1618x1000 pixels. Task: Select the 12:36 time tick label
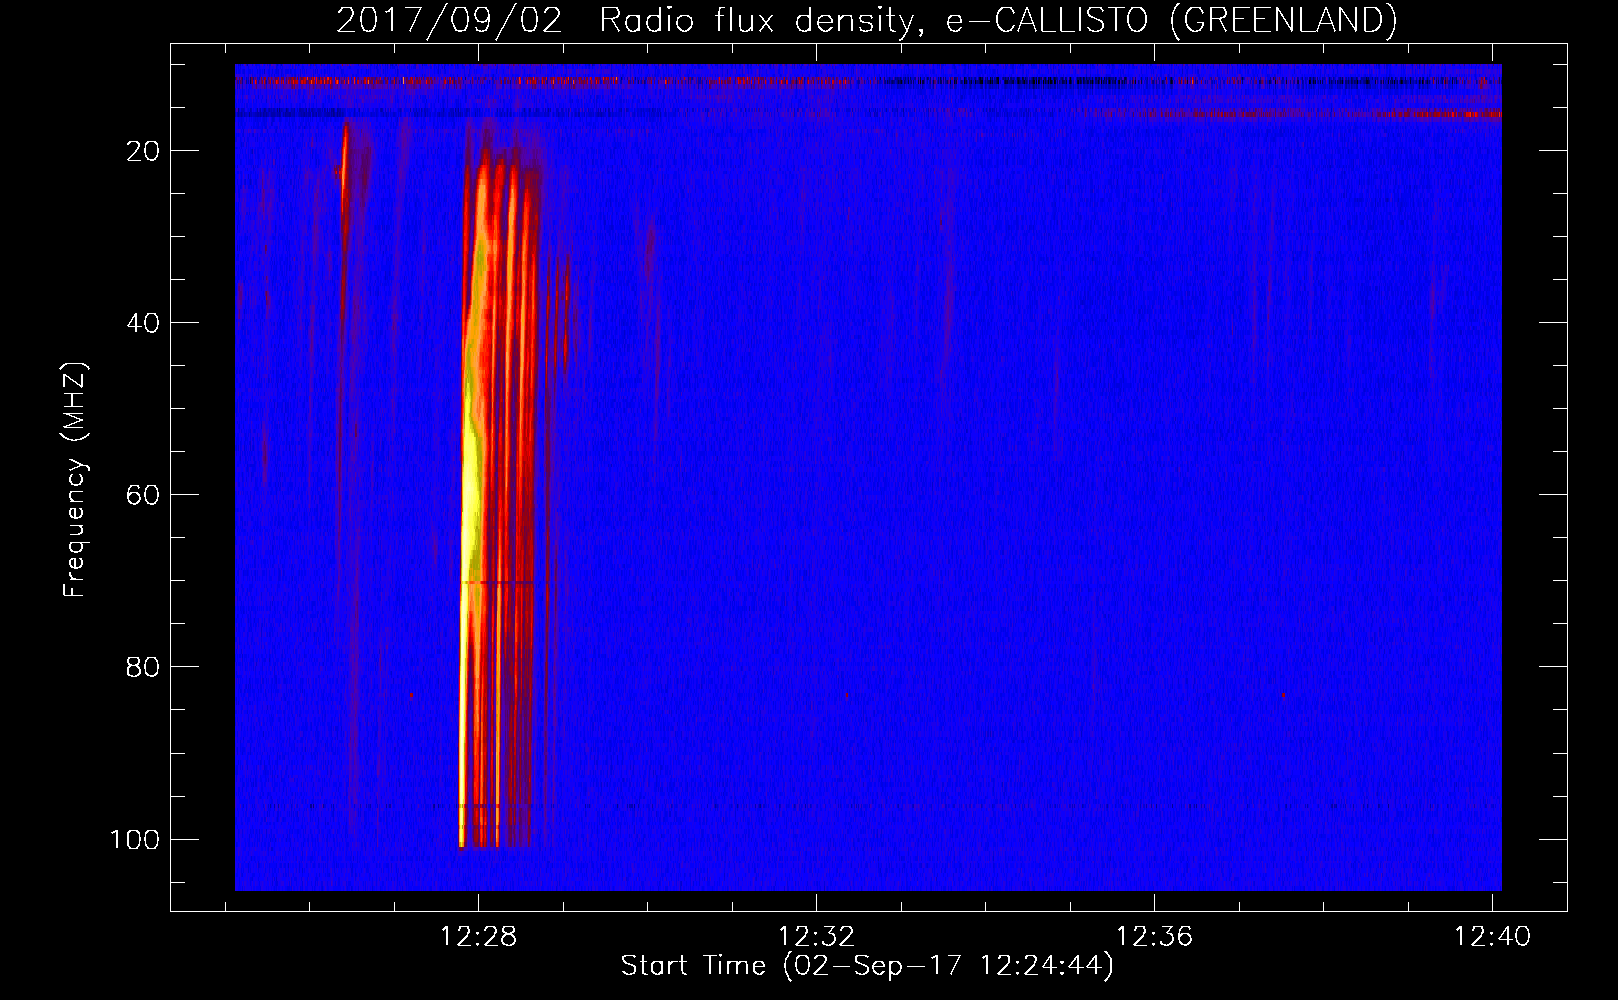coord(1154,936)
